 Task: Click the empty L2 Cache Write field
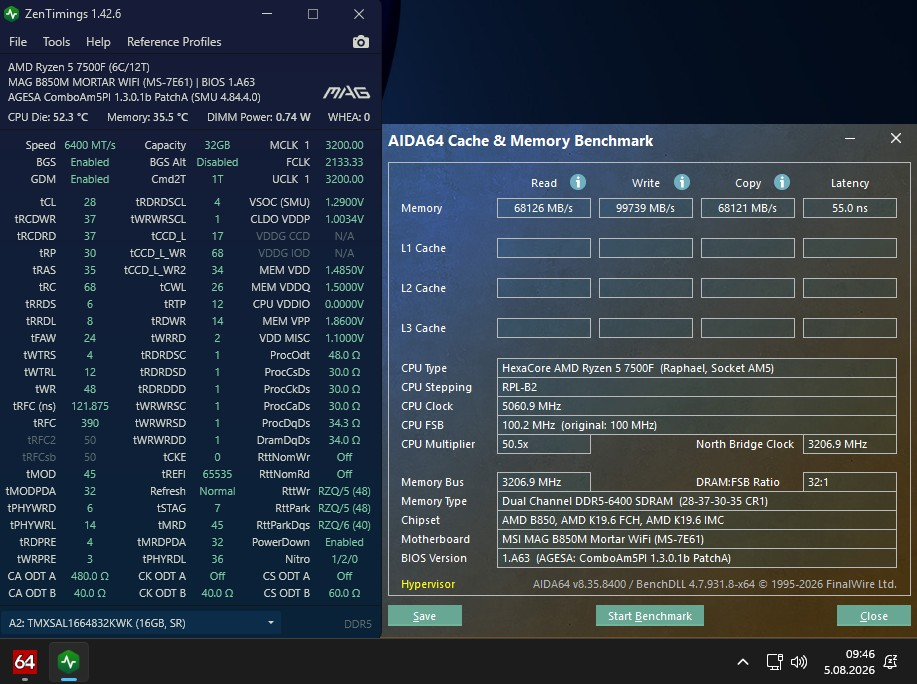pyautogui.click(x=646, y=288)
